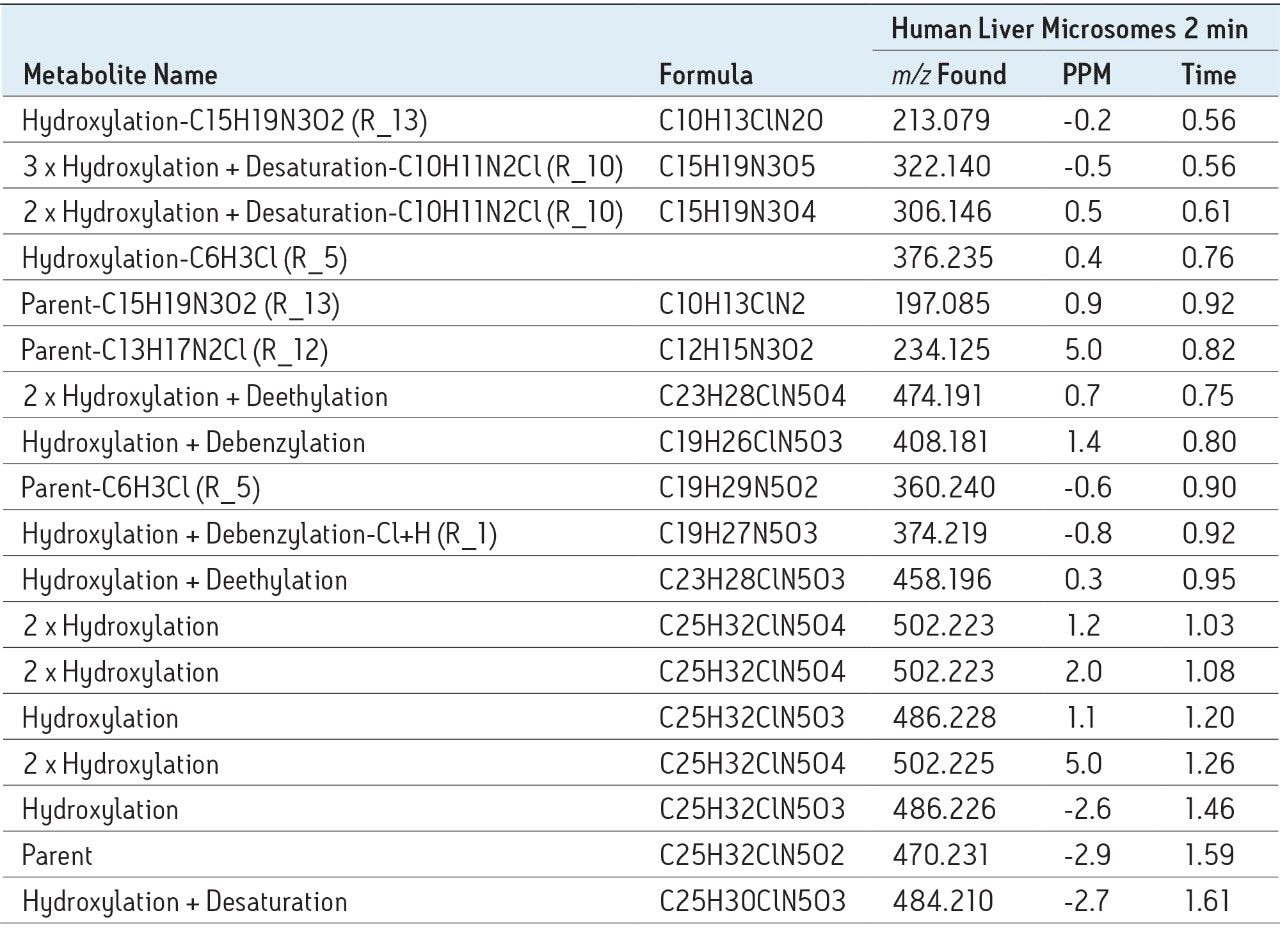This screenshot has height=931, width=1280.
Task: Select m/z value '376.235'
Action: (942, 259)
